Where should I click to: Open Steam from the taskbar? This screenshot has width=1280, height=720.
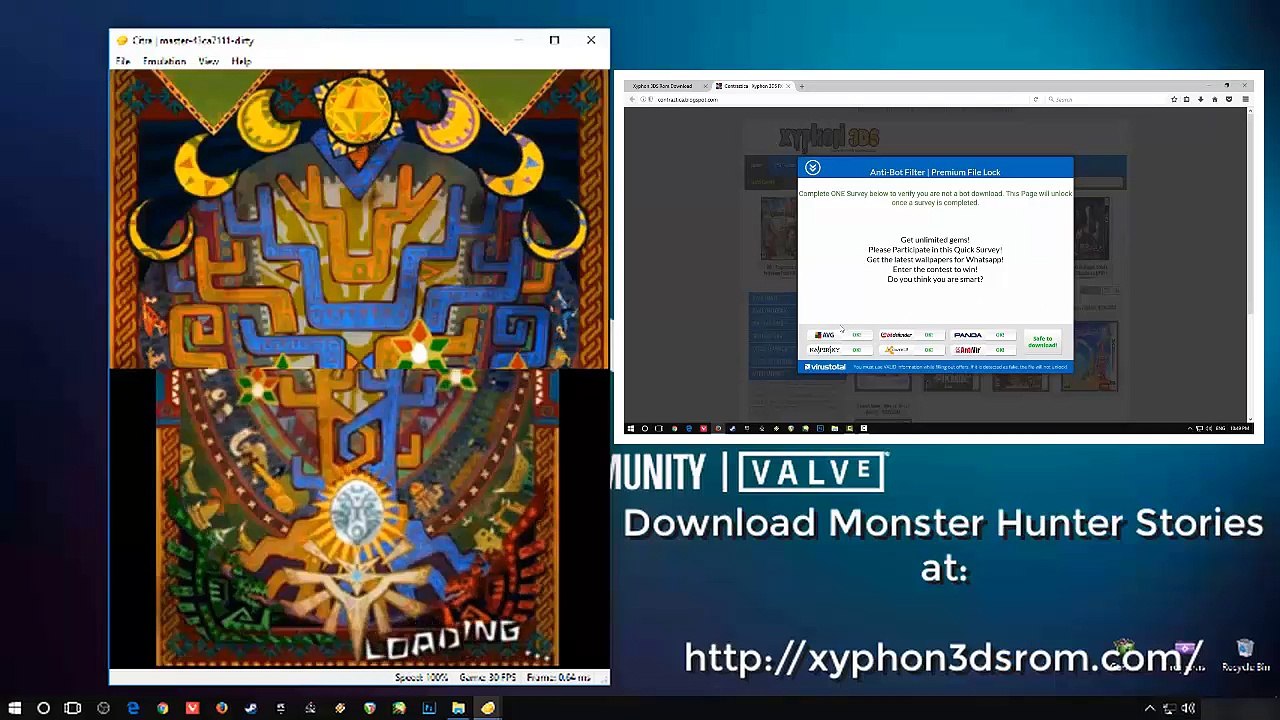point(251,708)
